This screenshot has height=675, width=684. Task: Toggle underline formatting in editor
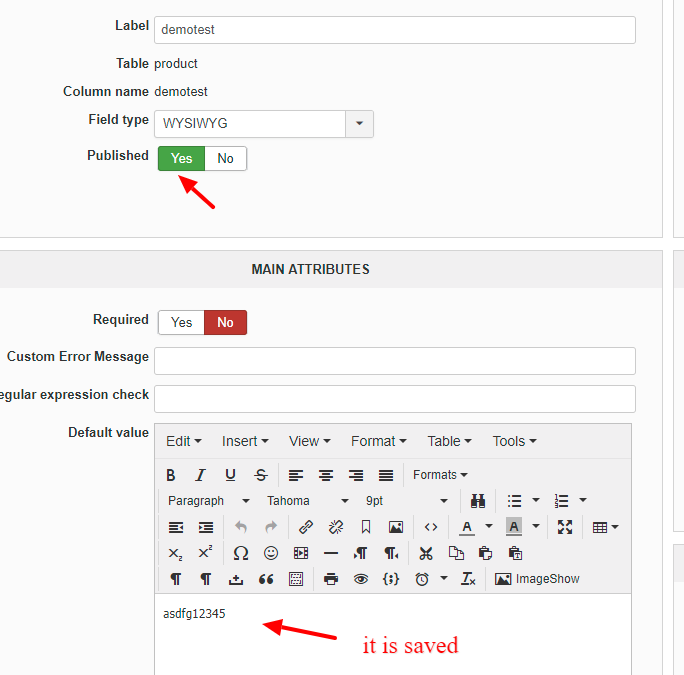[230, 475]
